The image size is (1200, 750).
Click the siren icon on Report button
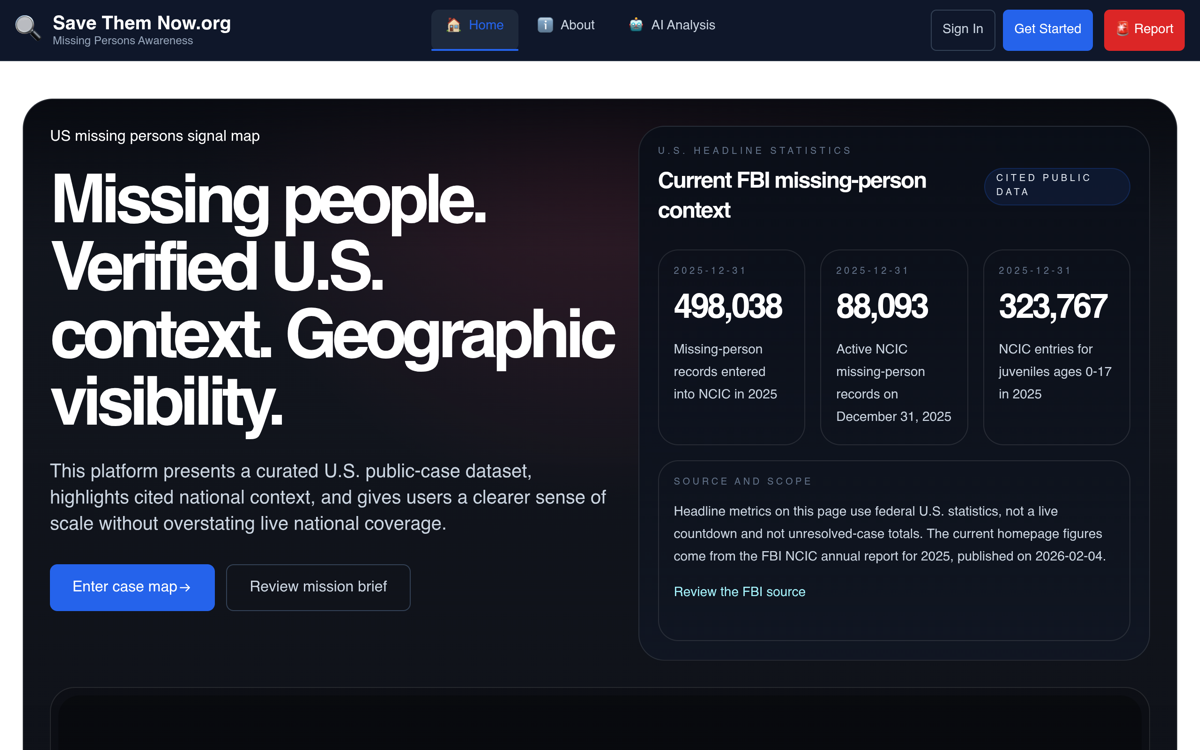tap(1122, 29)
